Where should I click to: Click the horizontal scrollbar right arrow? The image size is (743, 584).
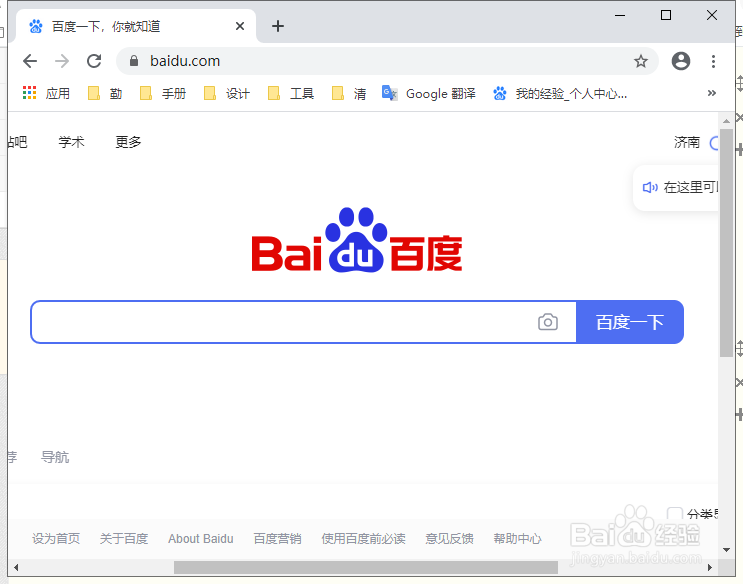[710, 567]
